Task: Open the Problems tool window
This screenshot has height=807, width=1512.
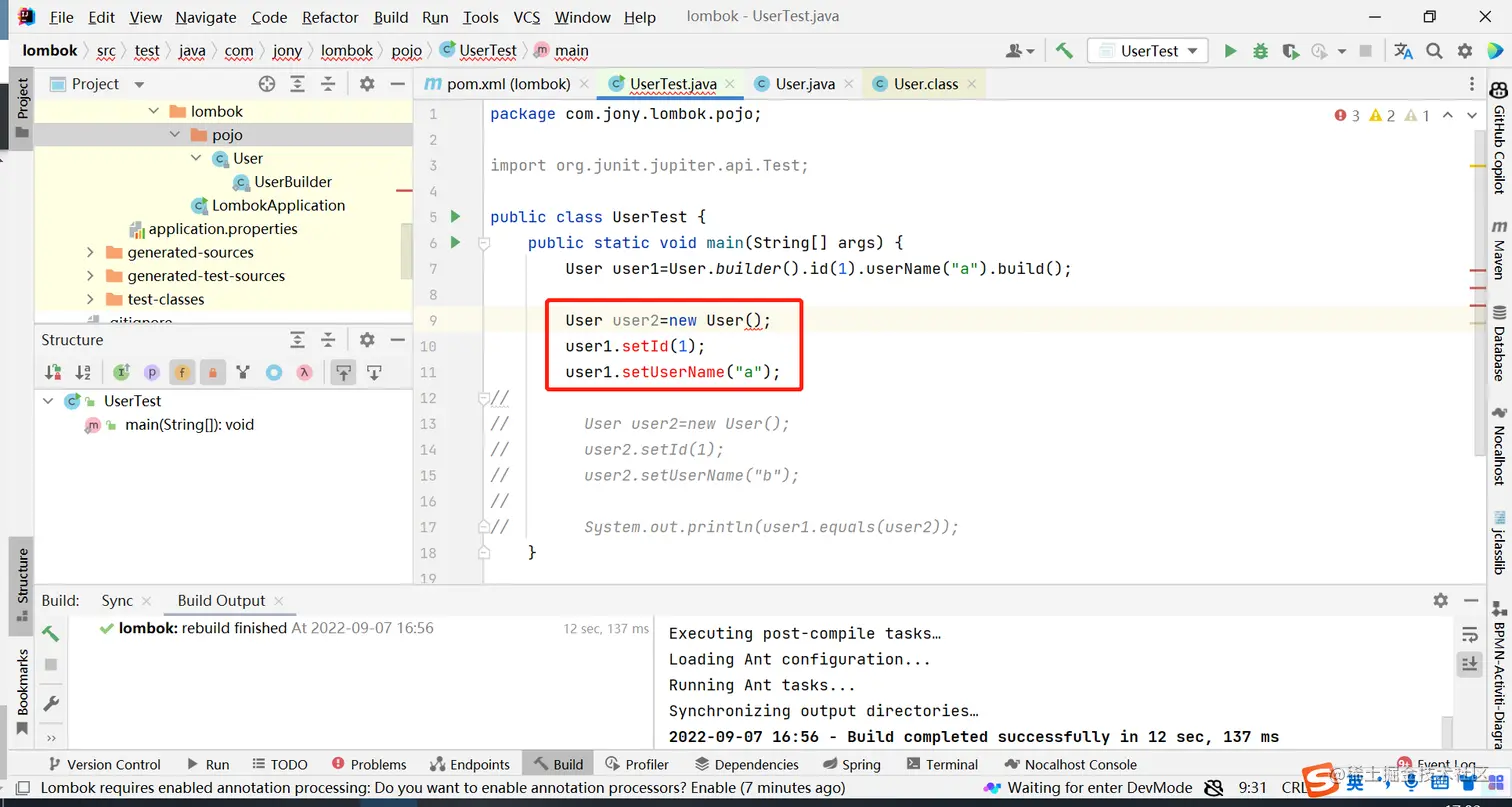Action: coord(368,764)
